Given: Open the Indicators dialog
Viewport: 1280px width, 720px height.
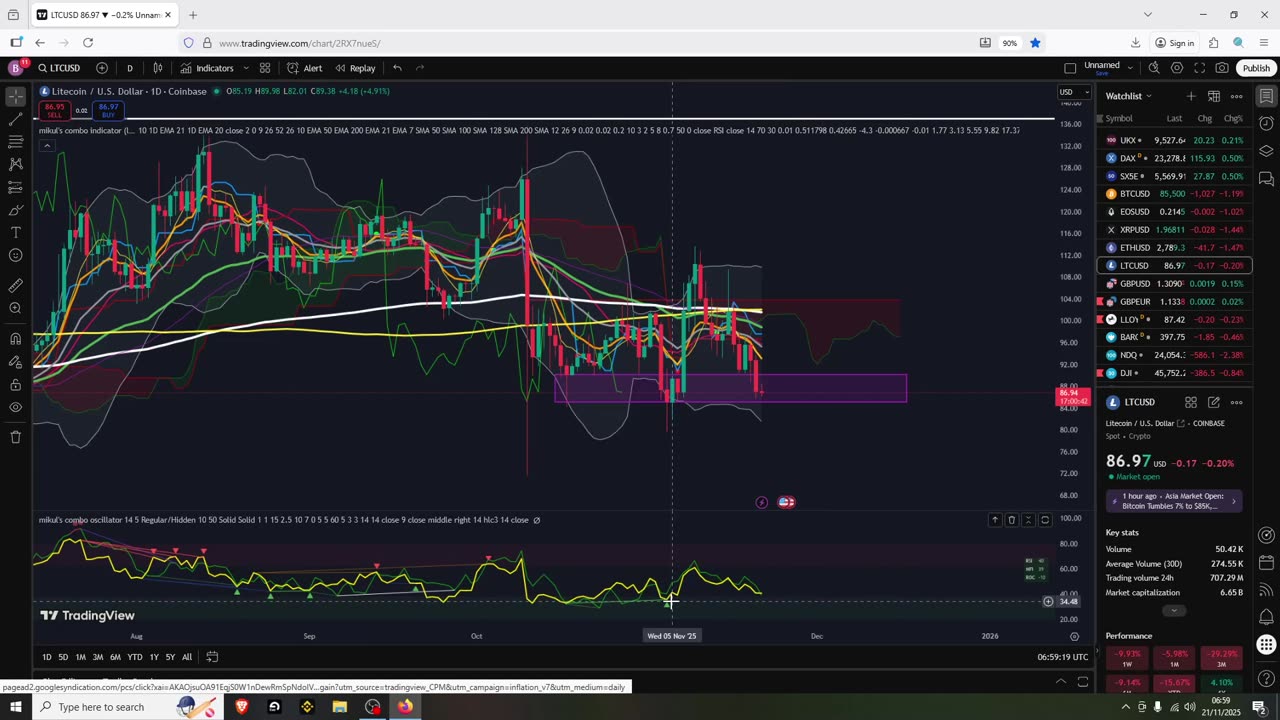Looking at the screenshot, I should click(207, 68).
